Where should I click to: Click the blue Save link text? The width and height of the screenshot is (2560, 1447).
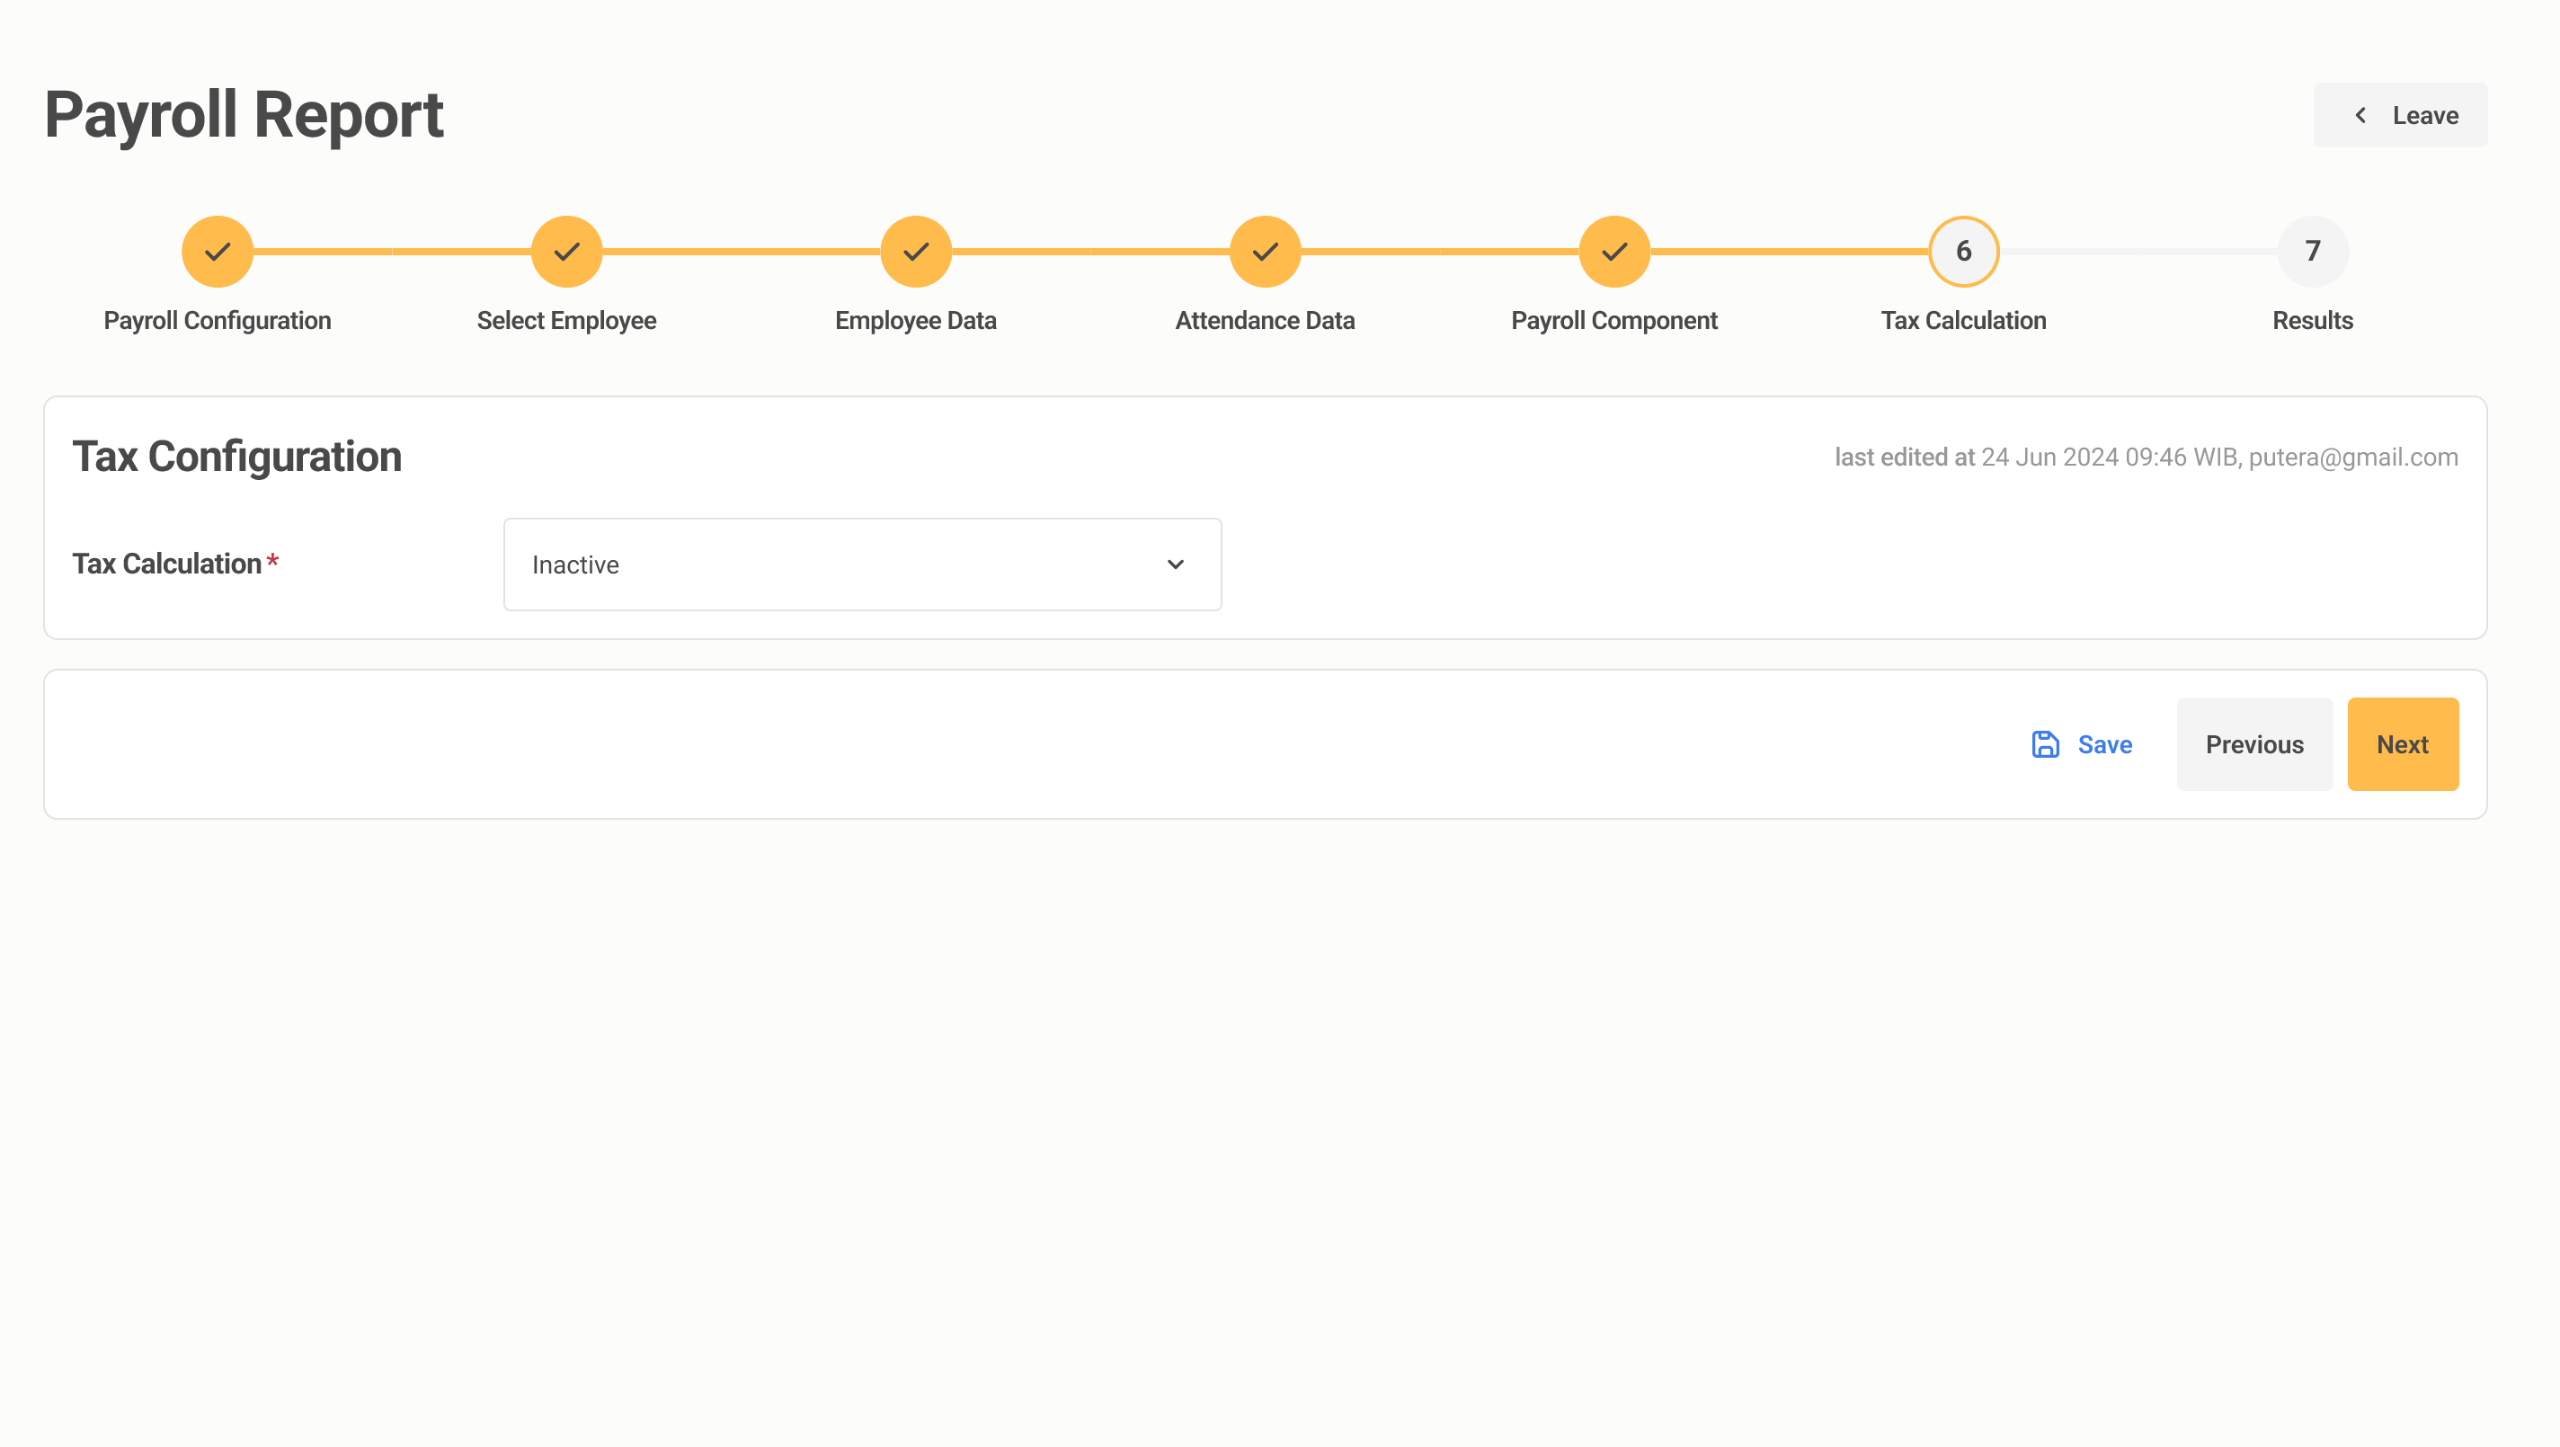click(x=2104, y=744)
